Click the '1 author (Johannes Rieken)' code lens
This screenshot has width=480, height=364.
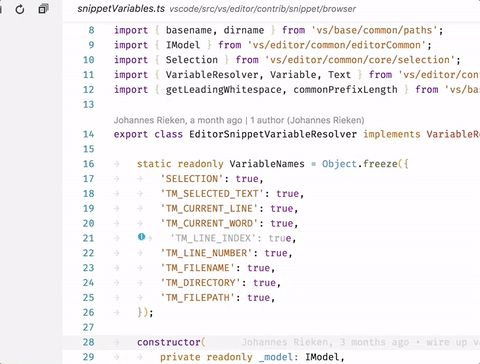[307, 120]
